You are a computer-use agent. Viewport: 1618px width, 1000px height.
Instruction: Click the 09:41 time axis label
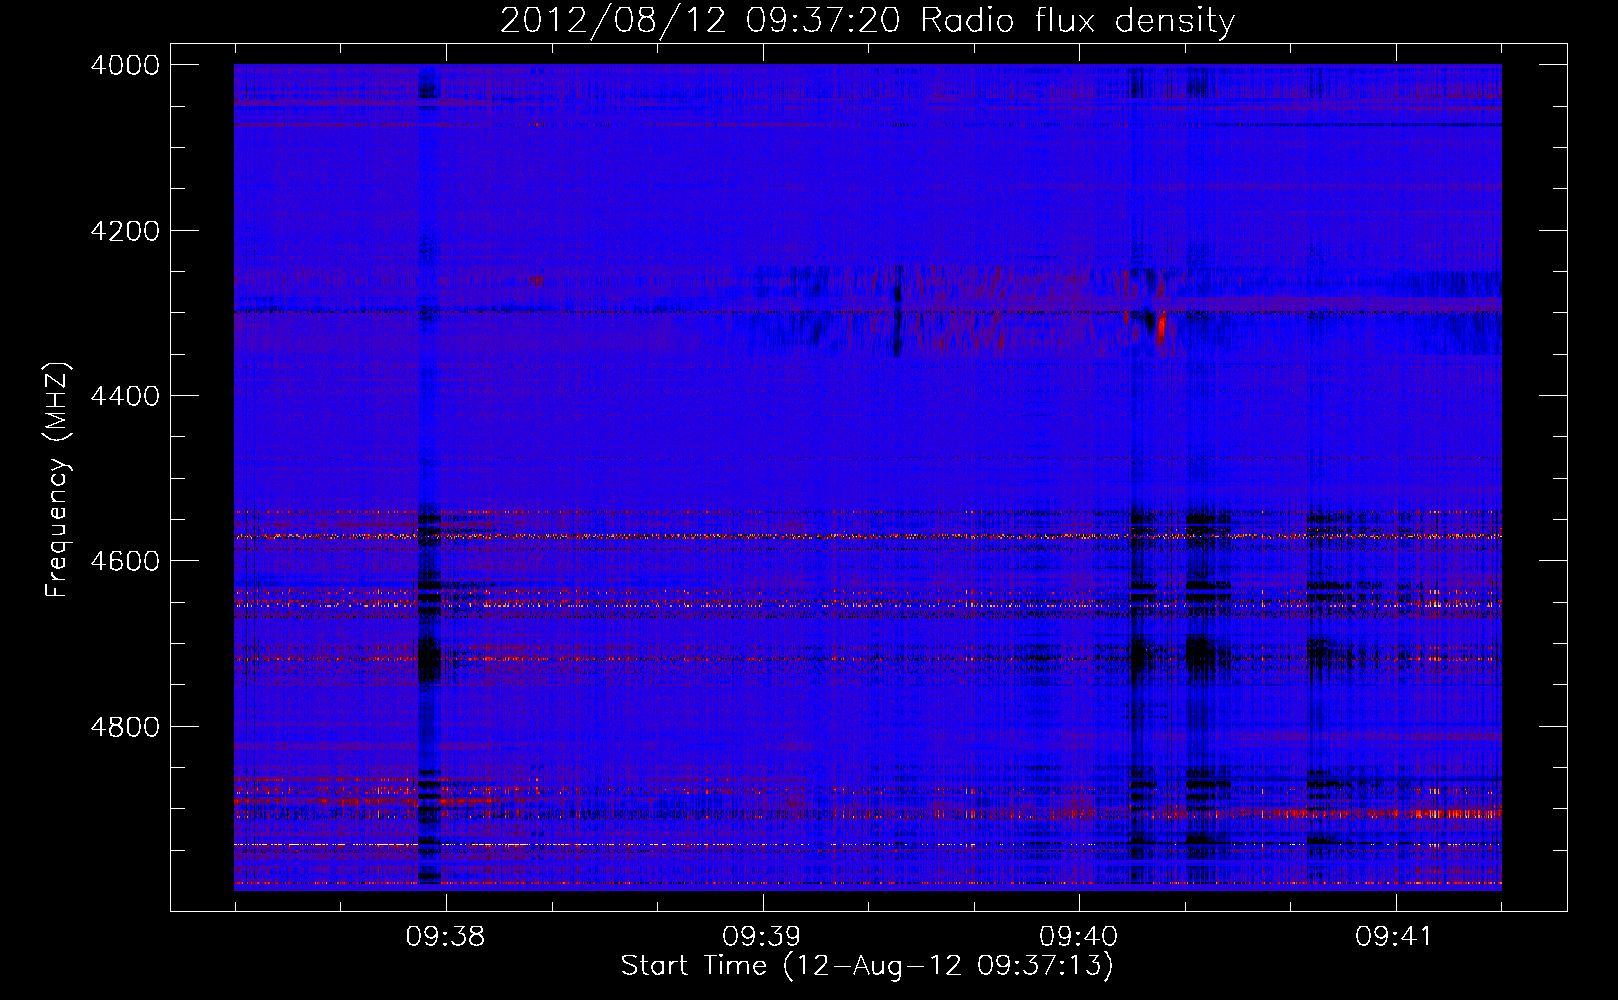(x=1394, y=937)
